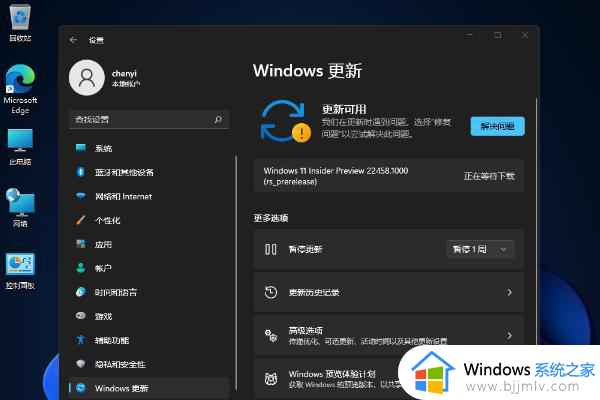This screenshot has width=600, height=400.
Task: Open the 游戏 settings category
Action: pos(149,316)
